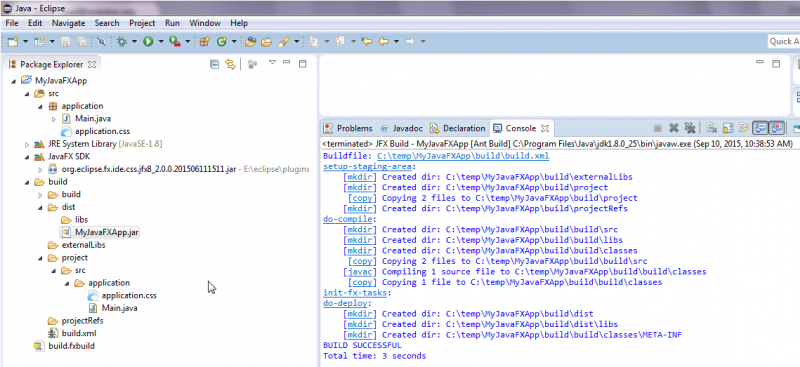This screenshot has height=367, width=800.
Task: Click the Quick Access search field
Action: (784, 41)
